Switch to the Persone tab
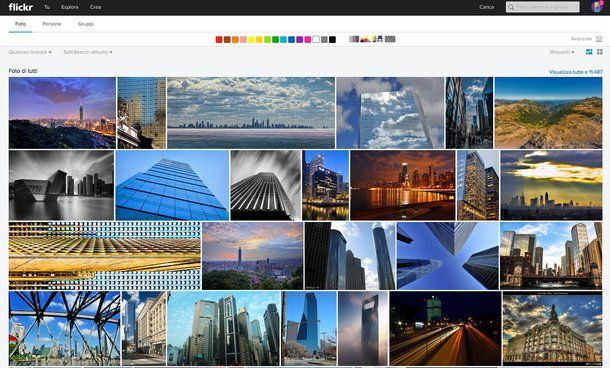 coord(52,24)
